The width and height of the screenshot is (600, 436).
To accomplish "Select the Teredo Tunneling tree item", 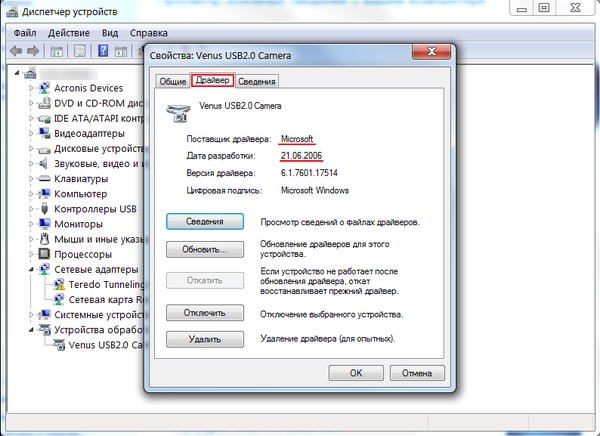I will 106,284.
